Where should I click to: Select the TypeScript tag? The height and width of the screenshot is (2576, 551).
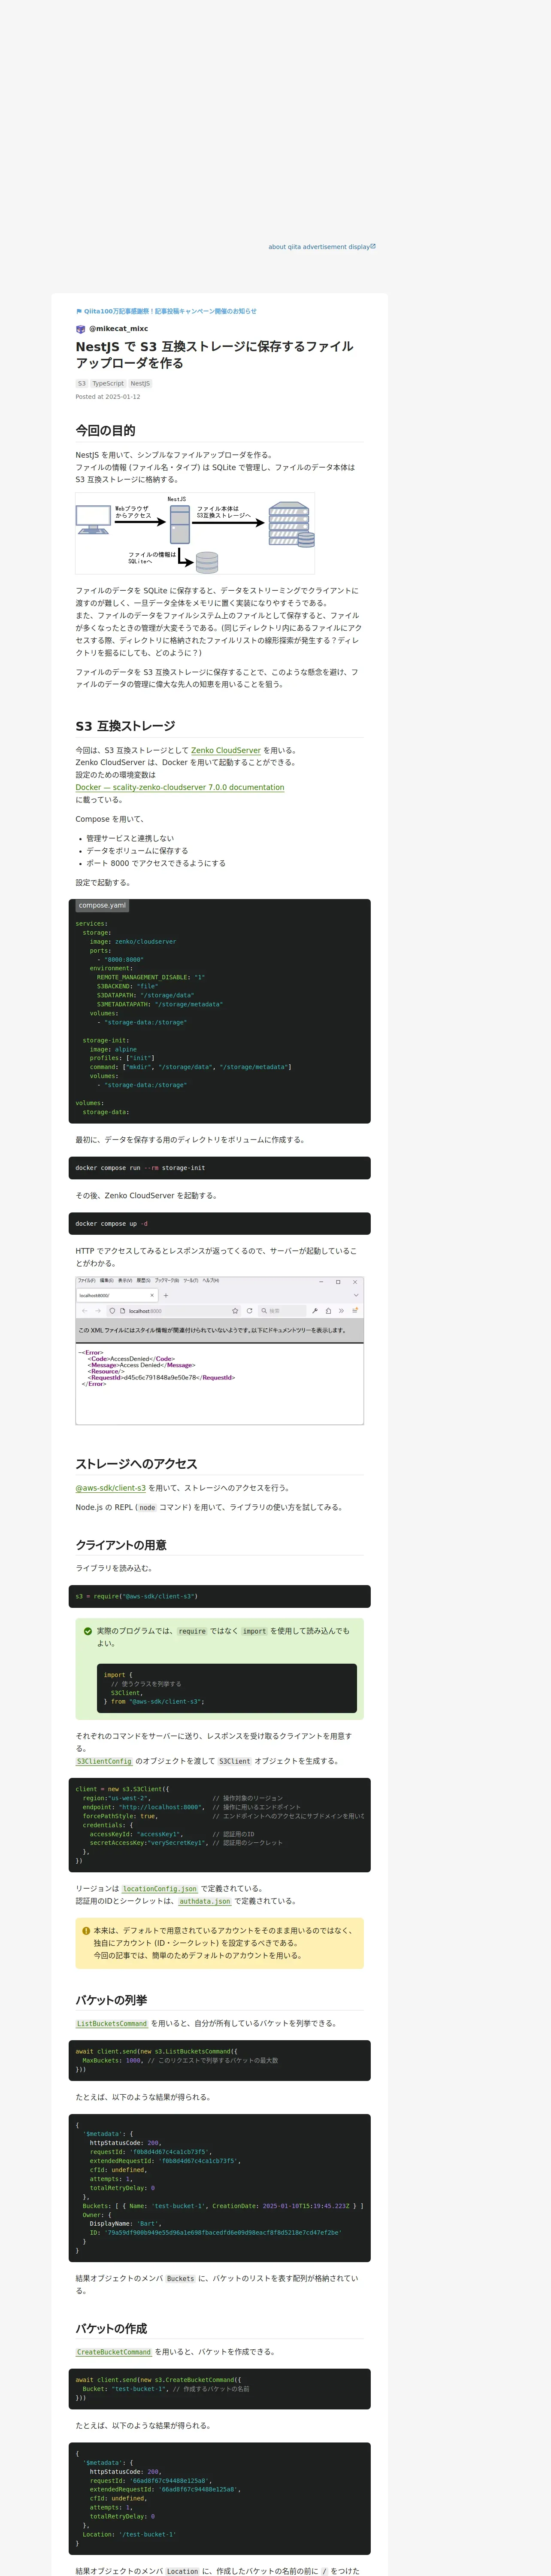(108, 384)
